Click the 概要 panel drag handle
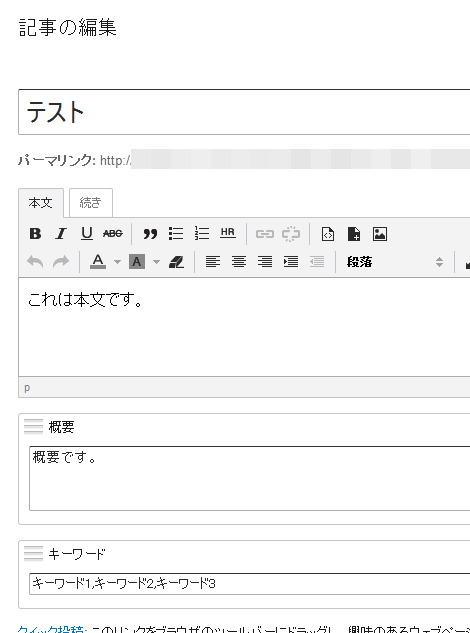This screenshot has height=633, width=470. click(33, 426)
